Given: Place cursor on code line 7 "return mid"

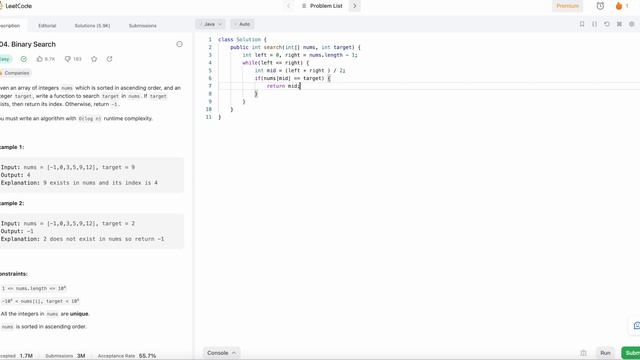Looking at the screenshot, I should click(x=284, y=86).
